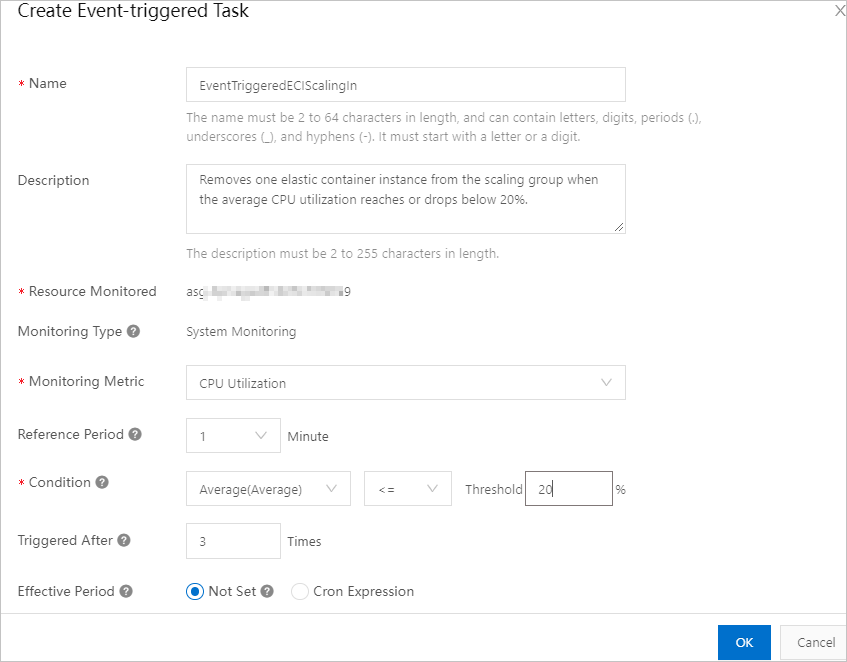Click the Cancel button

(x=815, y=643)
